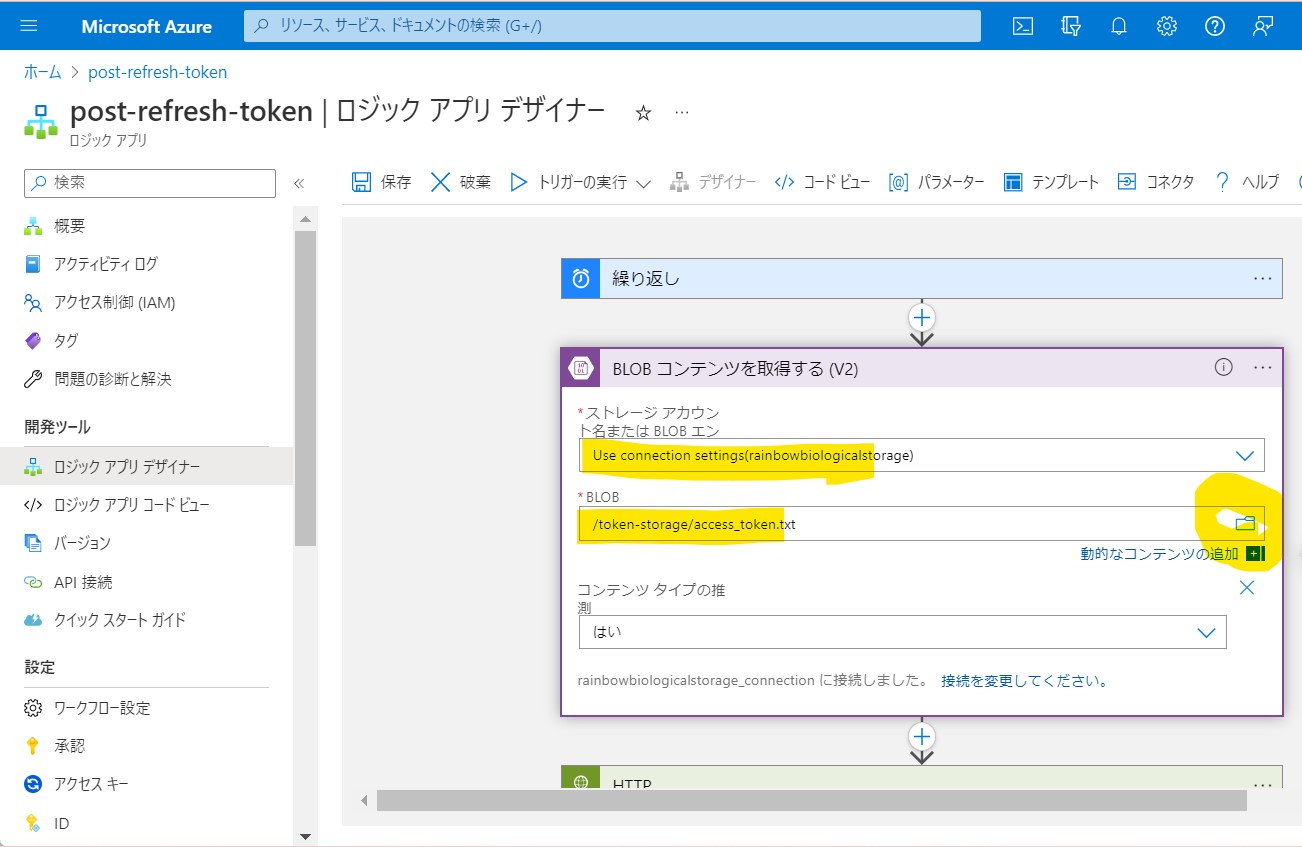Remove the コンテンツ タイプの推測 parameter with X
1302x847 pixels.
click(x=1247, y=588)
